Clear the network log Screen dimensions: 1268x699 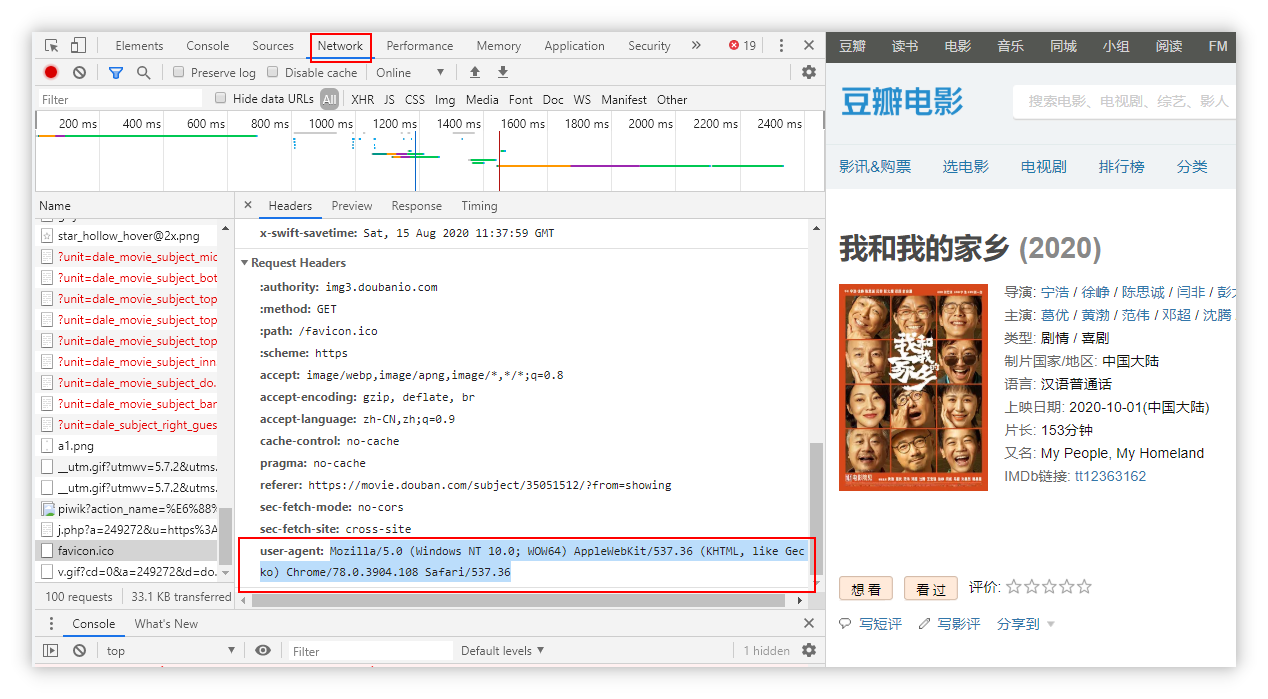[x=79, y=73]
